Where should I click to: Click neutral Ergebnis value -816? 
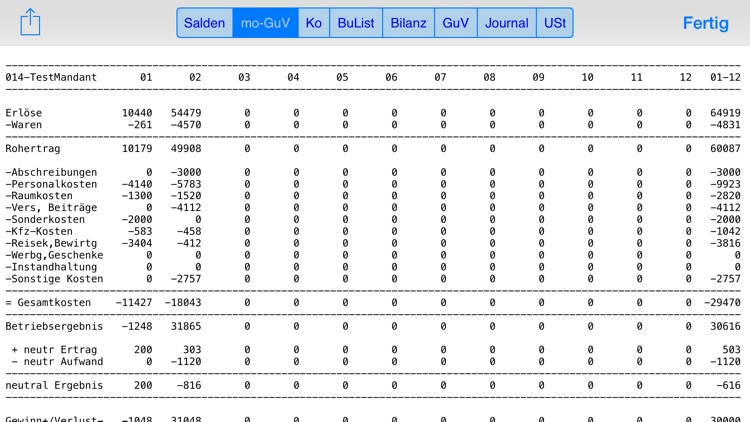click(x=189, y=385)
